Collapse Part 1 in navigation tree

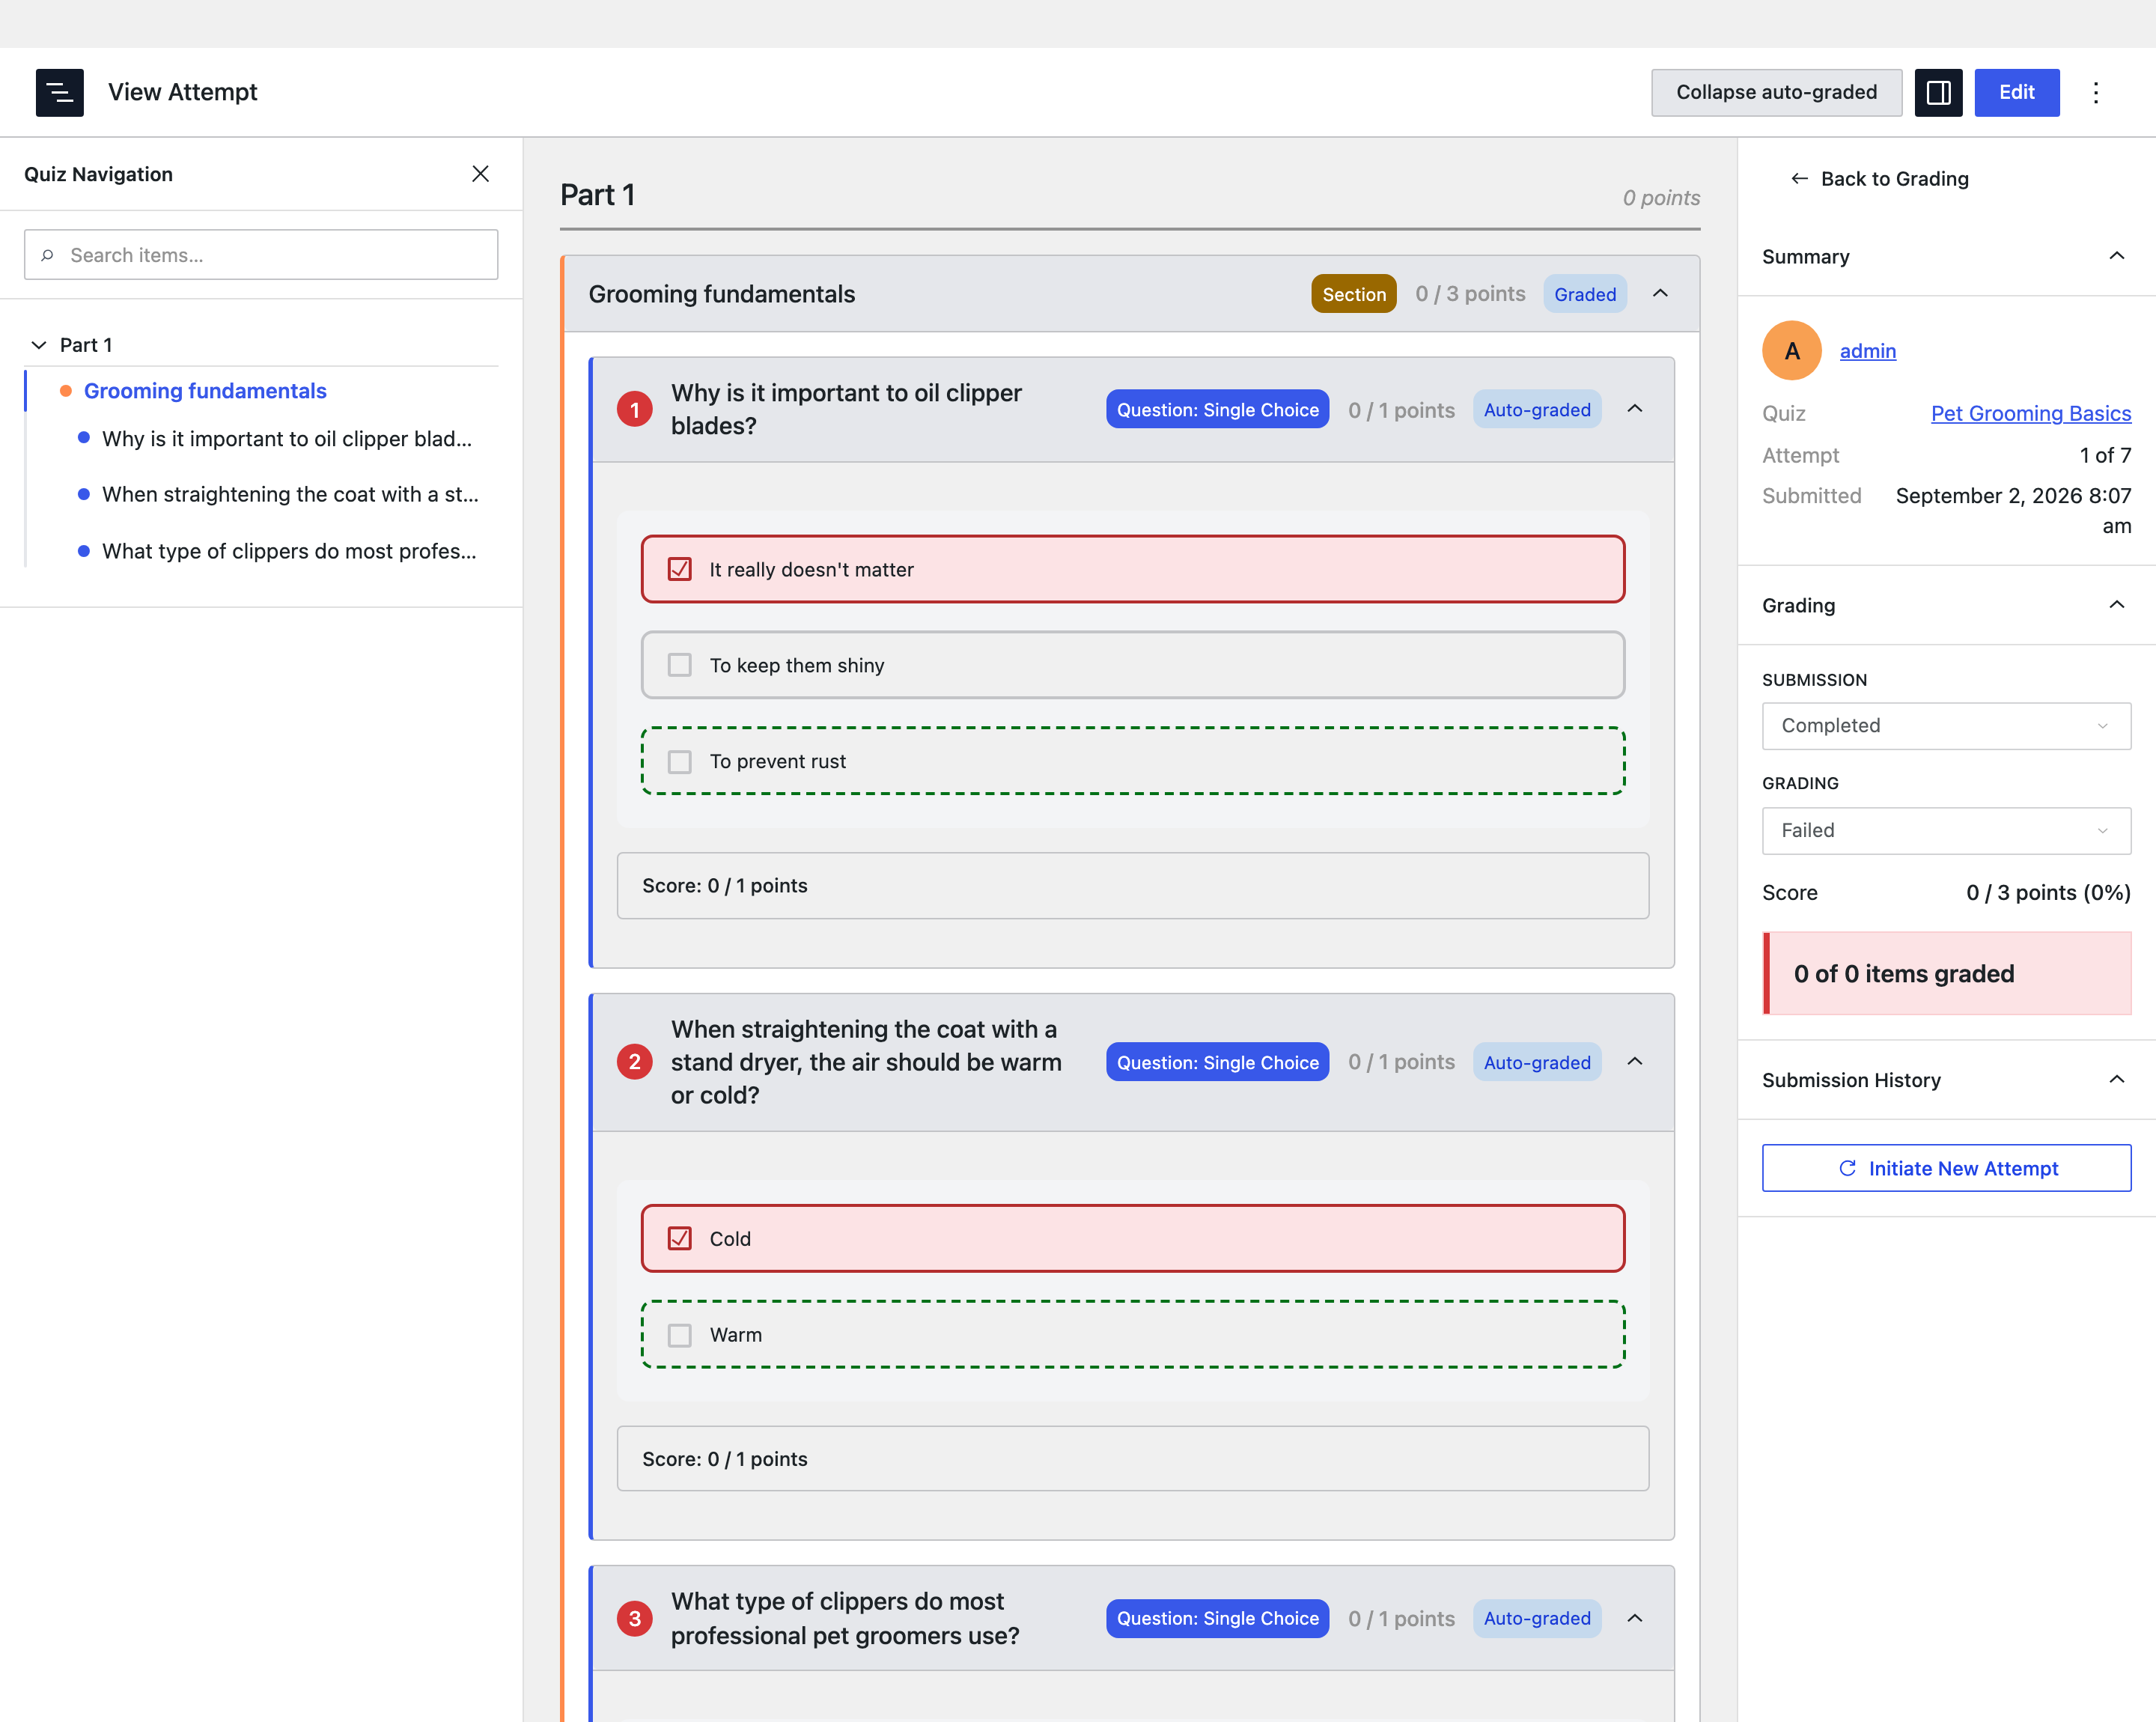click(39, 345)
